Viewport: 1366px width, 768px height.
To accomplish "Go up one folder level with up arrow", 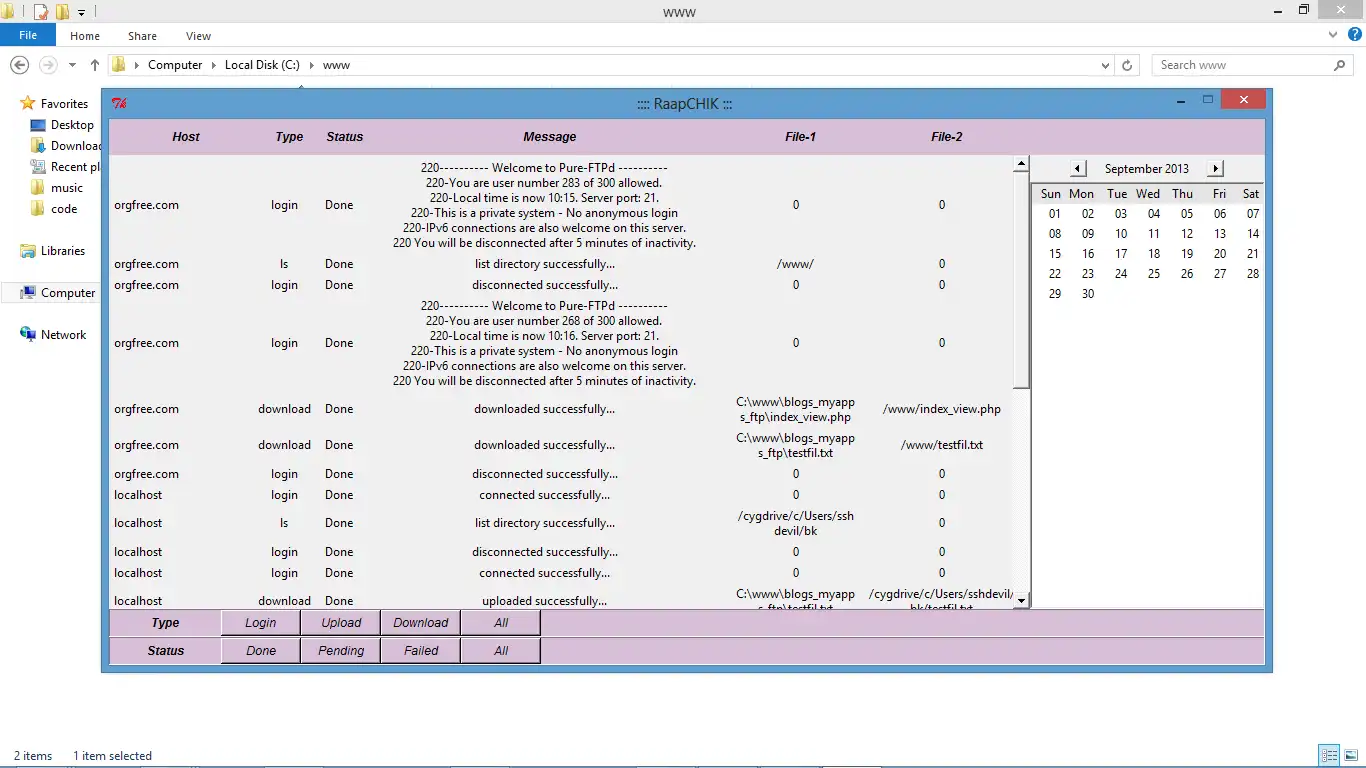I will tap(95, 65).
